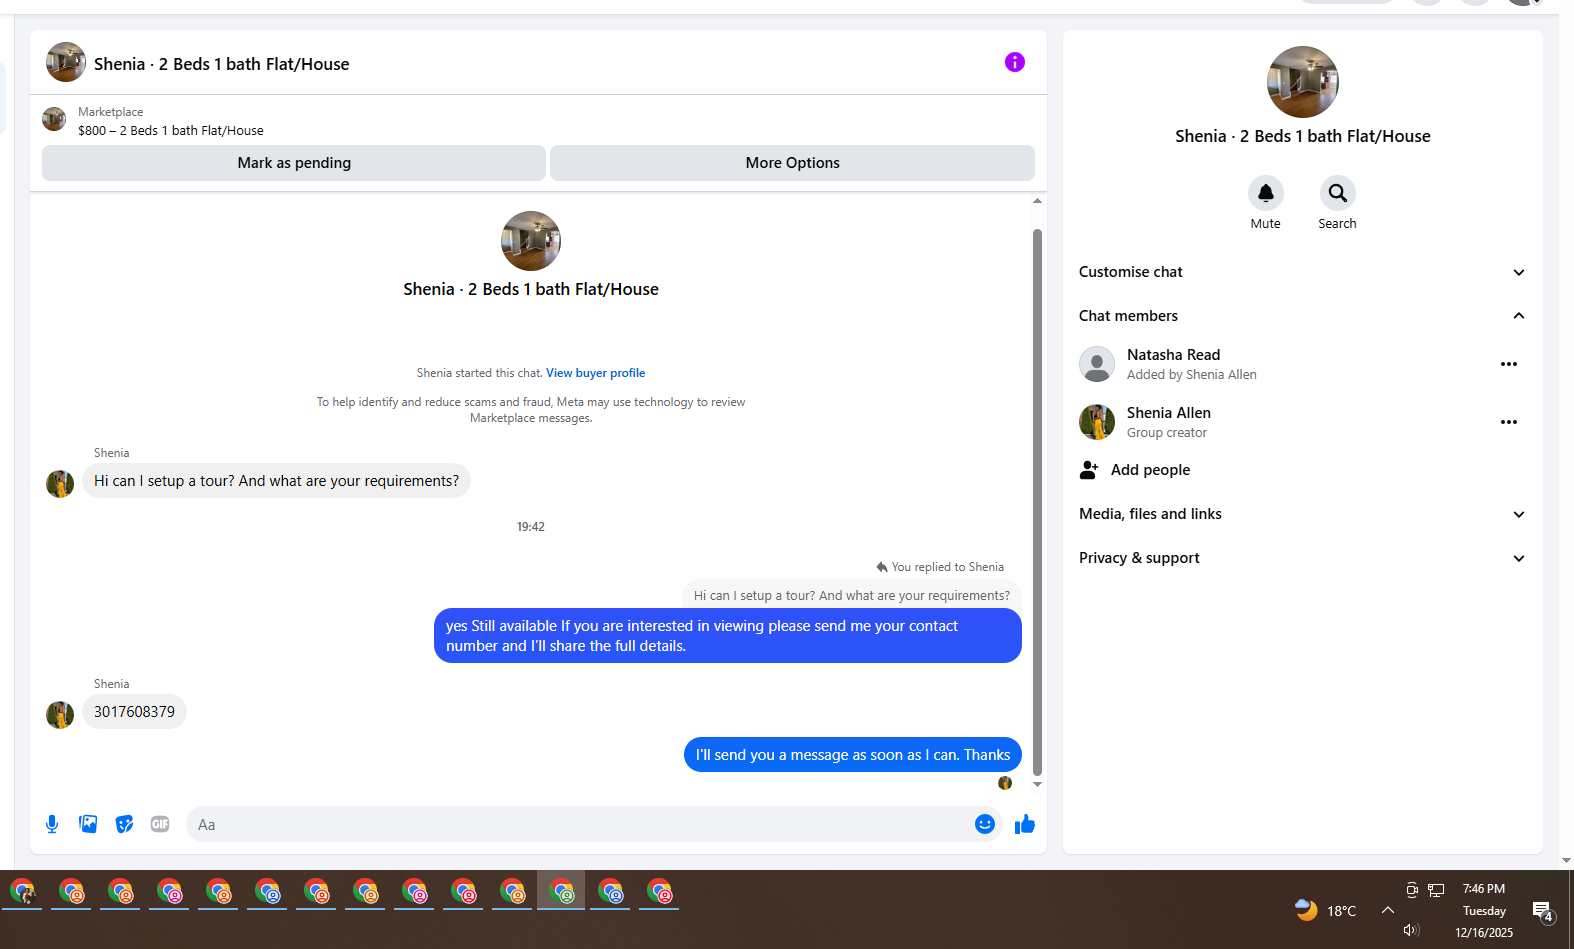This screenshot has width=1574, height=949.
Task: Open Shenia Allen's profile avatar
Action: point(1097,422)
